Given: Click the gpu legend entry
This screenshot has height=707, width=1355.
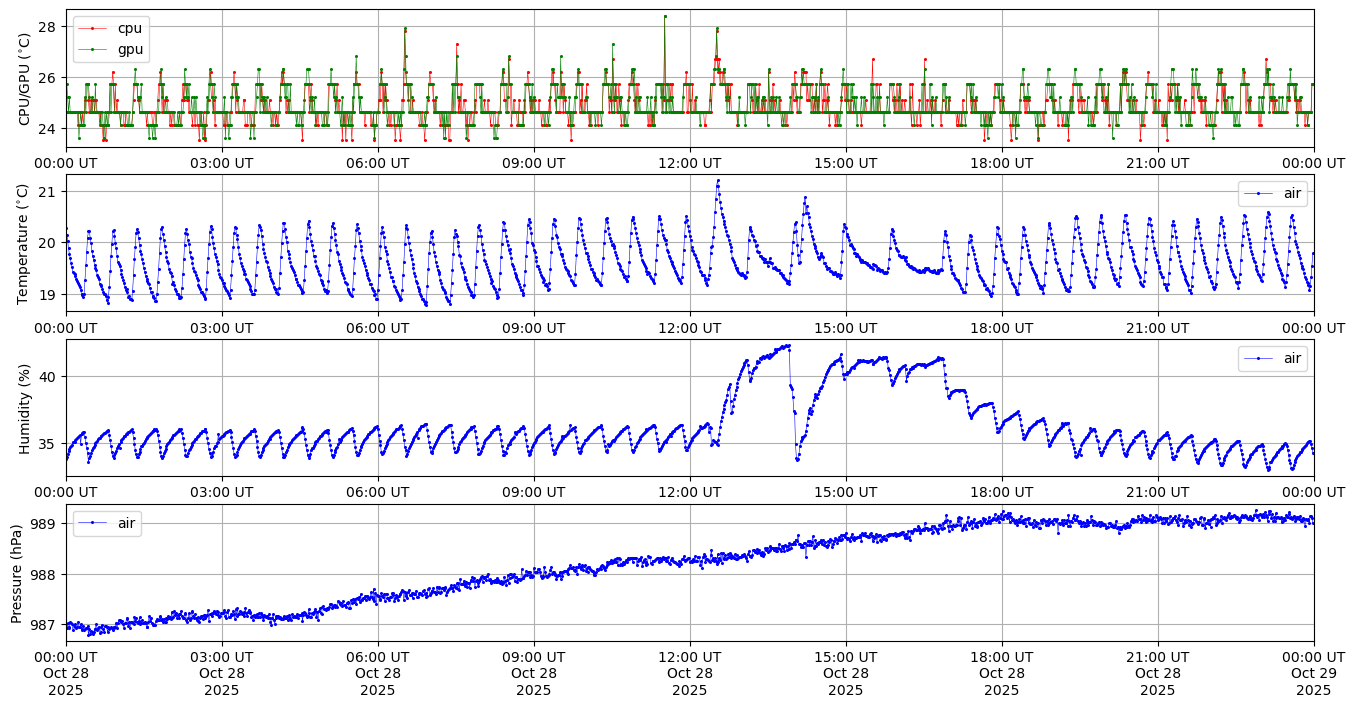Looking at the screenshot, I should (130, 48).
